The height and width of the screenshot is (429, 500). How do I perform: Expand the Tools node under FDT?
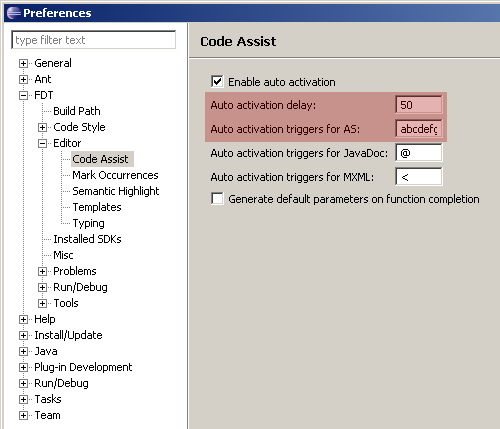pyautogui.click(x=42, y=303)
